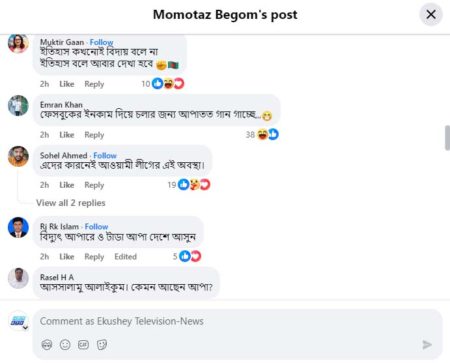The image size is (450, 363).
Task: Like Emran Khan's comment
Action: tap(67, 135)
